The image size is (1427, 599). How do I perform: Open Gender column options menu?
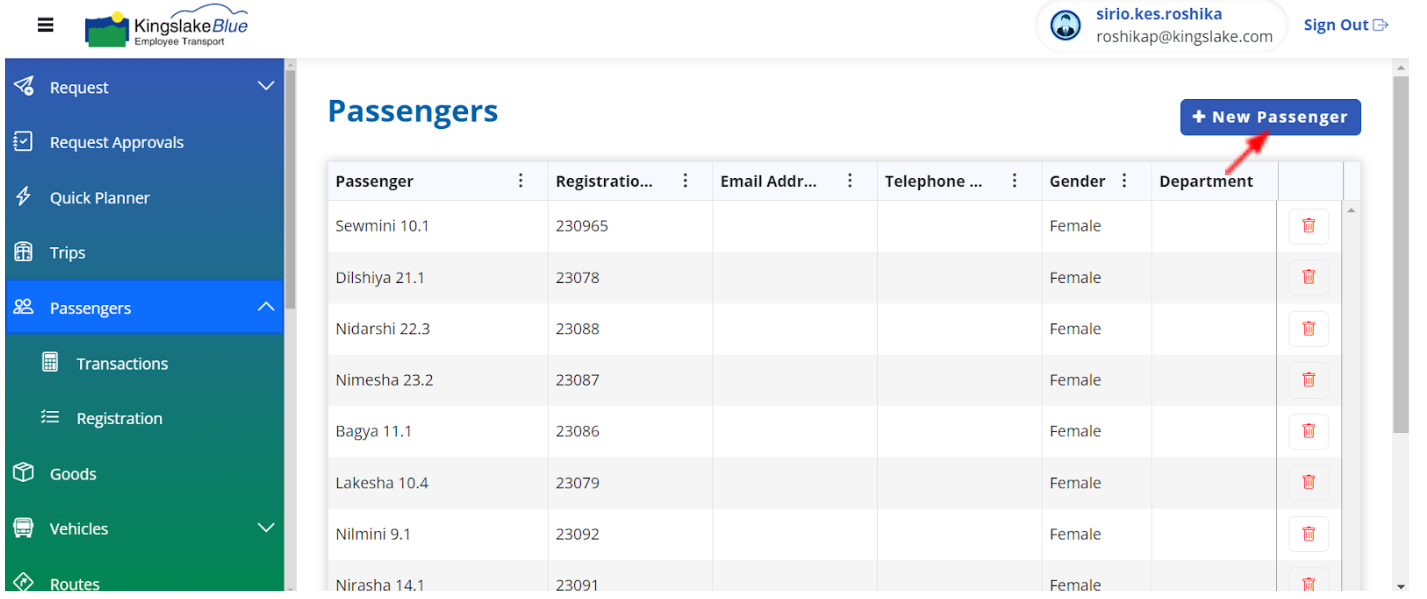coord(1124,181)
